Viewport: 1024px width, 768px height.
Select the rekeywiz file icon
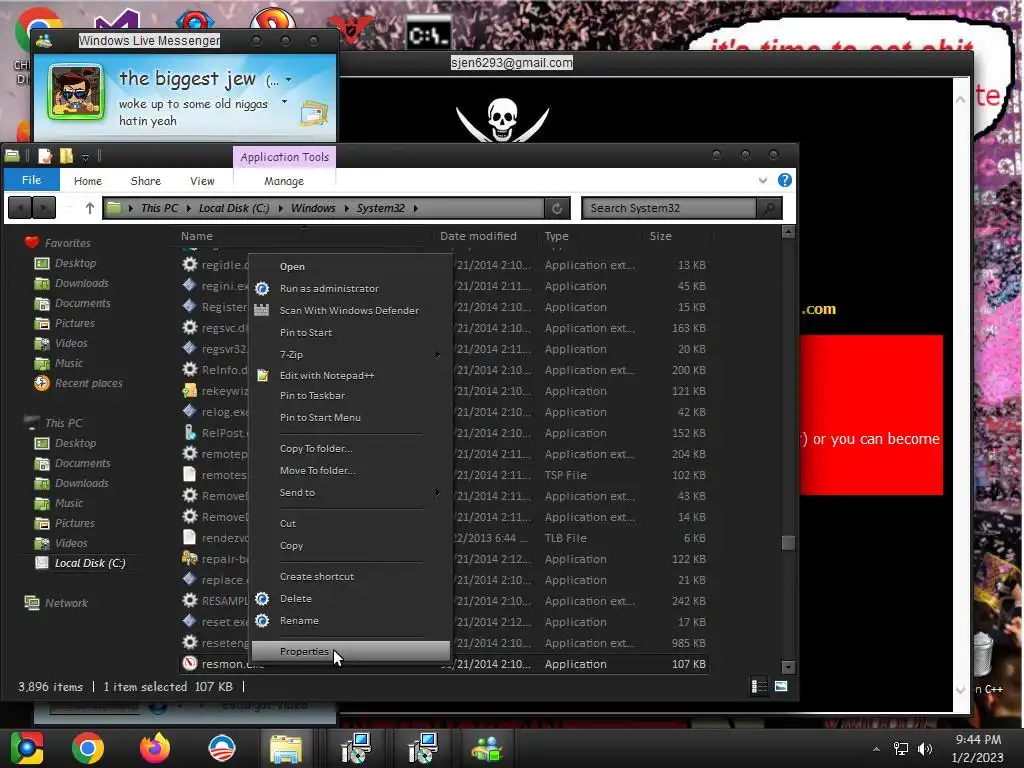pos(189,391)
